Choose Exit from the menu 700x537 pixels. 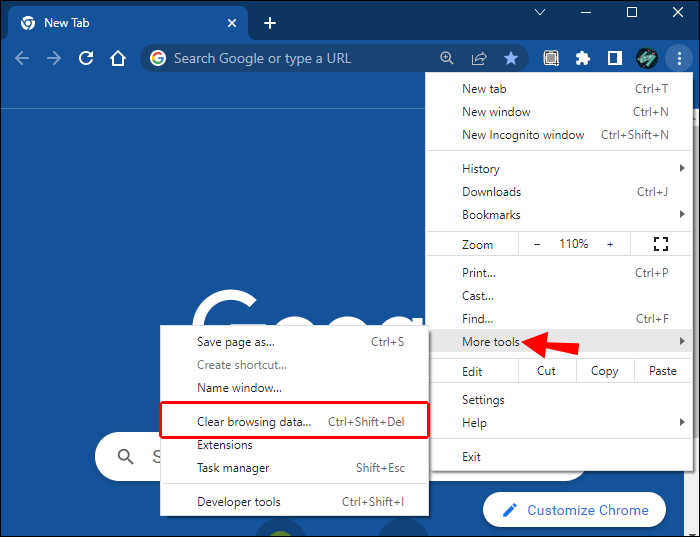(560, 457)
